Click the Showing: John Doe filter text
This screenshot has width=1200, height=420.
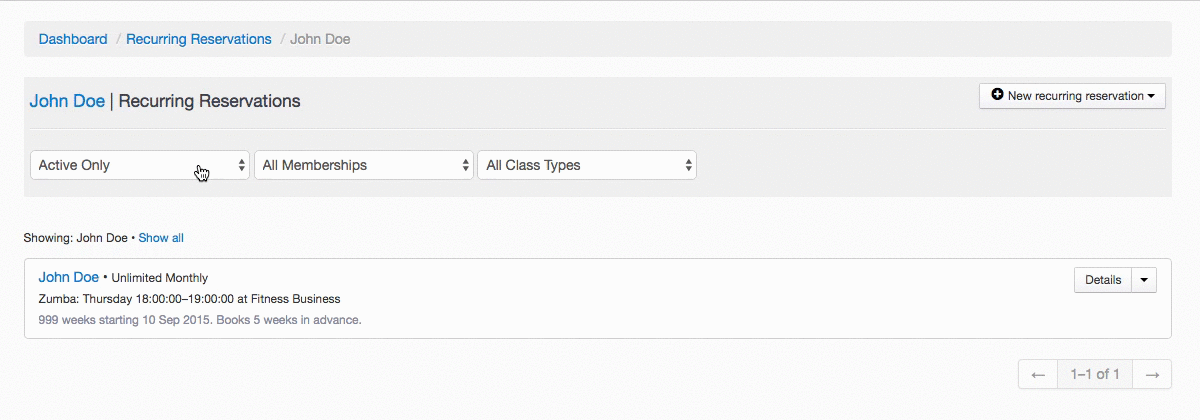pyautogui.click(x=76, y=238)
